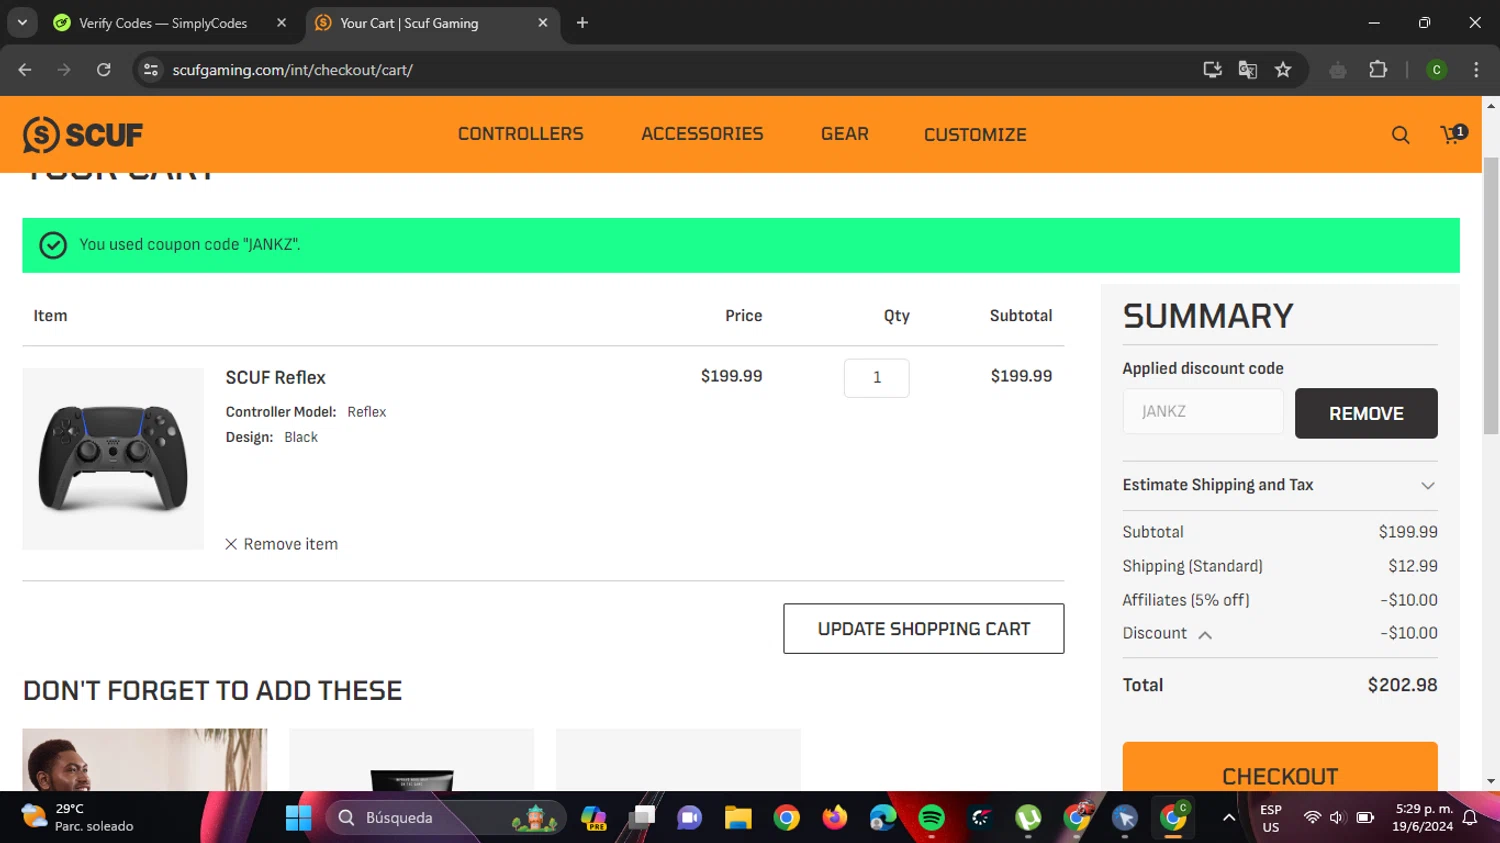Click UPDATE SHOPPING CART button
The height and width of the screenshot is (843, 1500).
(x=924, y=629)
